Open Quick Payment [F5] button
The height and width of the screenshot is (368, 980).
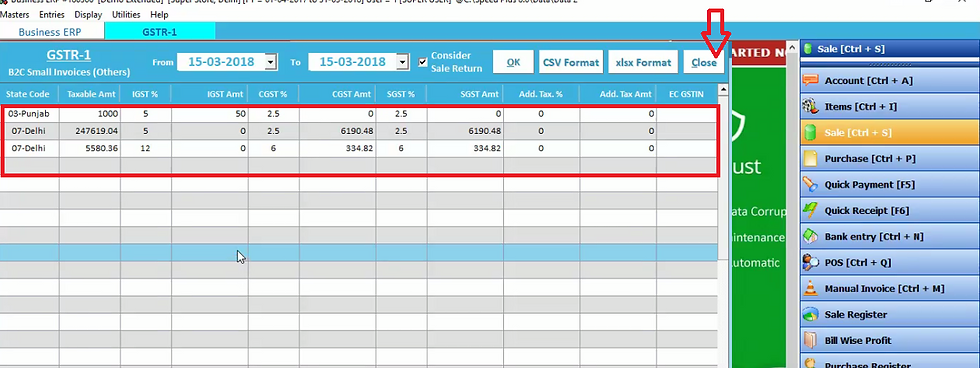tap(889, 185)
